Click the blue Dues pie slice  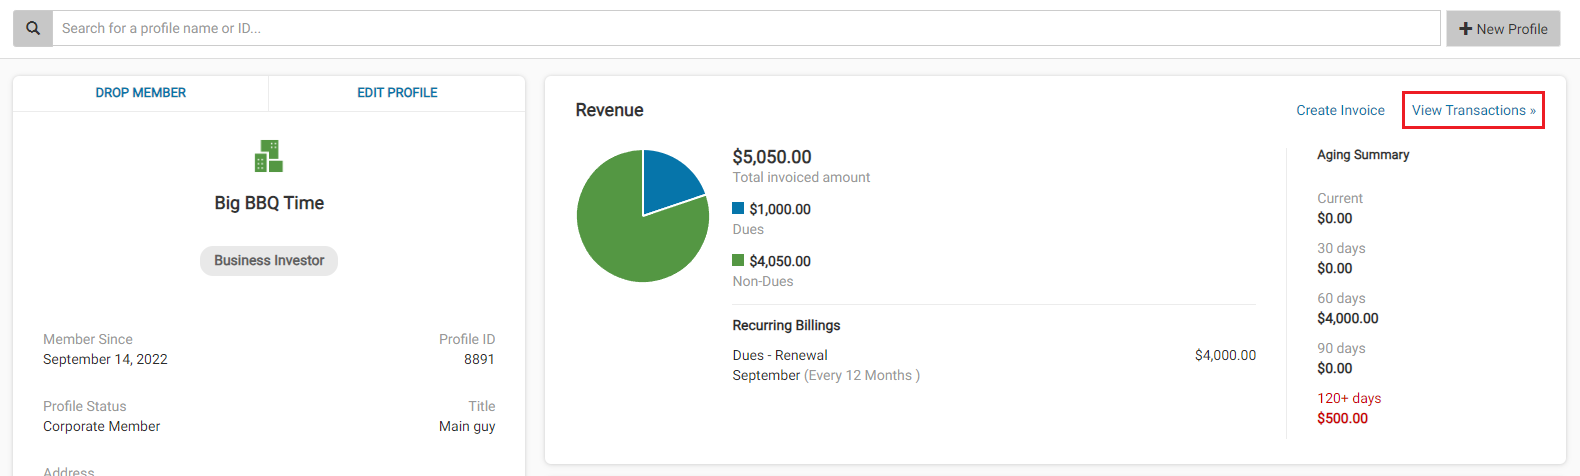[668, 179]
